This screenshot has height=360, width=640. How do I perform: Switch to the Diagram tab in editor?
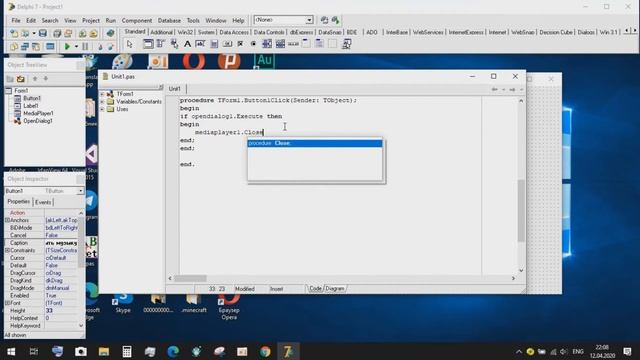(x=335, y=289)
